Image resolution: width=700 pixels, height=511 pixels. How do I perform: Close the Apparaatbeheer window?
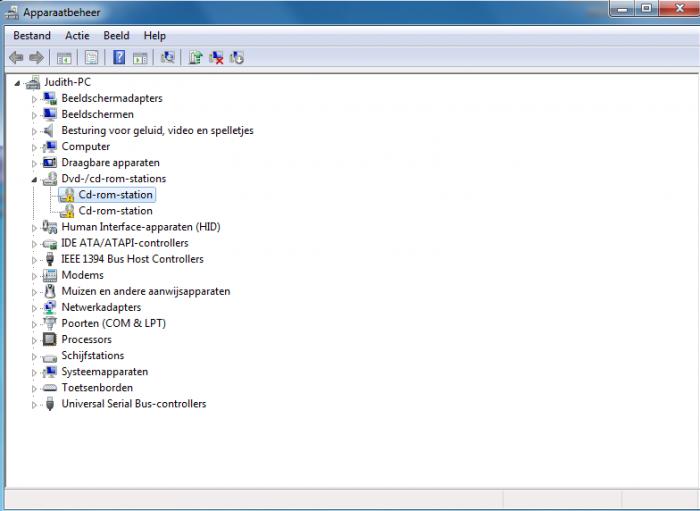pyautogui.click(x=679, y=8)
